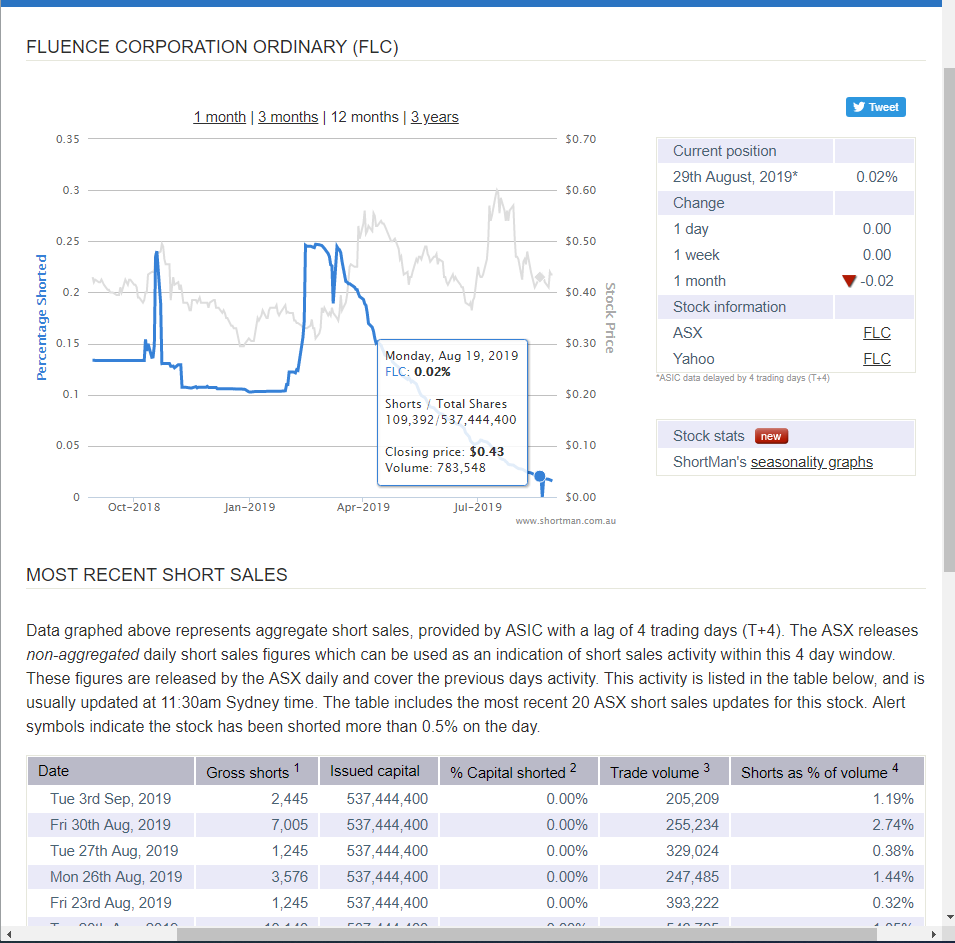Click the Gross shorts column header
The height and width of the screenshot is (943, 955).
tap(257, 771)
